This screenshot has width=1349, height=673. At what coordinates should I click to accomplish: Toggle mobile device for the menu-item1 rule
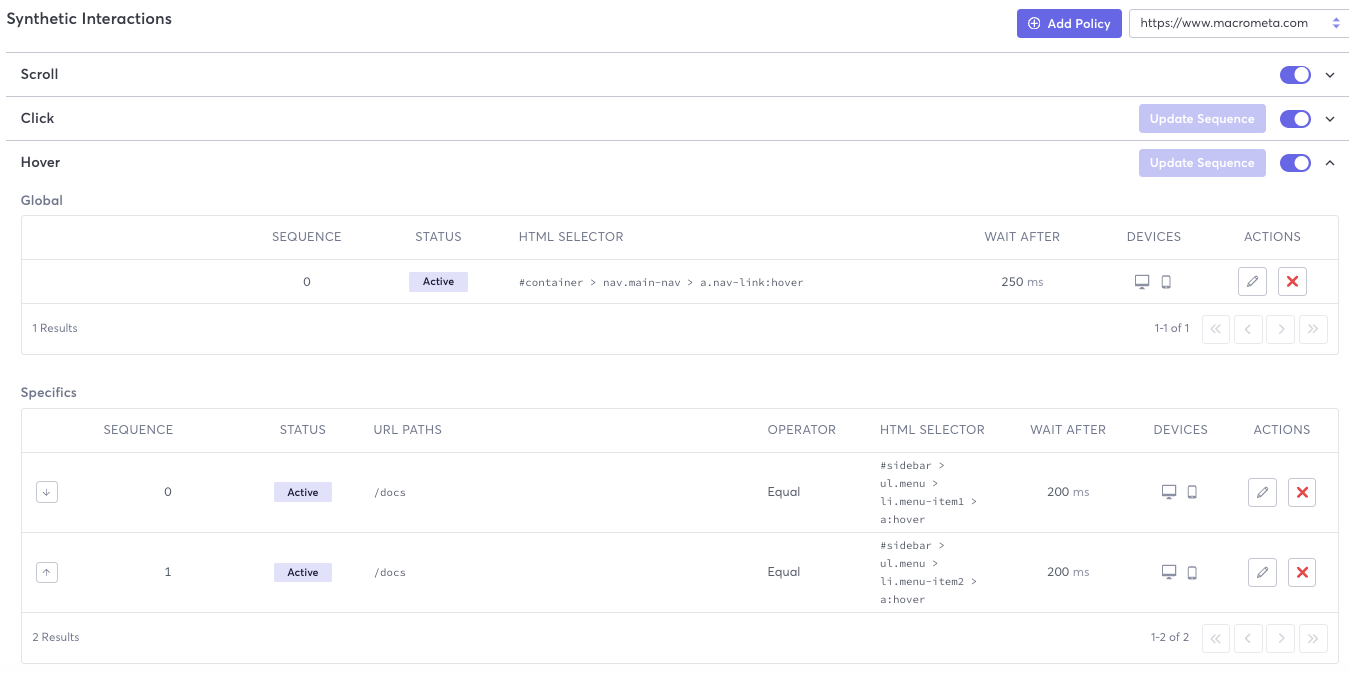(x=1192, y=492)
